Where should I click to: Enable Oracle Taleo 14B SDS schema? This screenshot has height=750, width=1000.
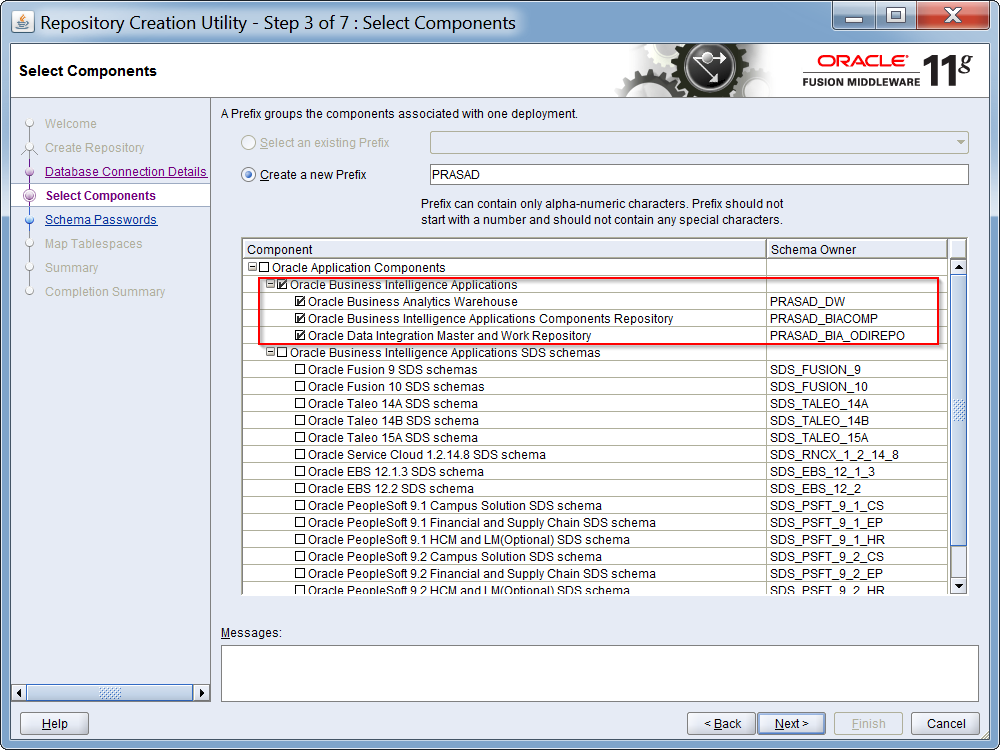pyautogui.click(x=300, y=420)
